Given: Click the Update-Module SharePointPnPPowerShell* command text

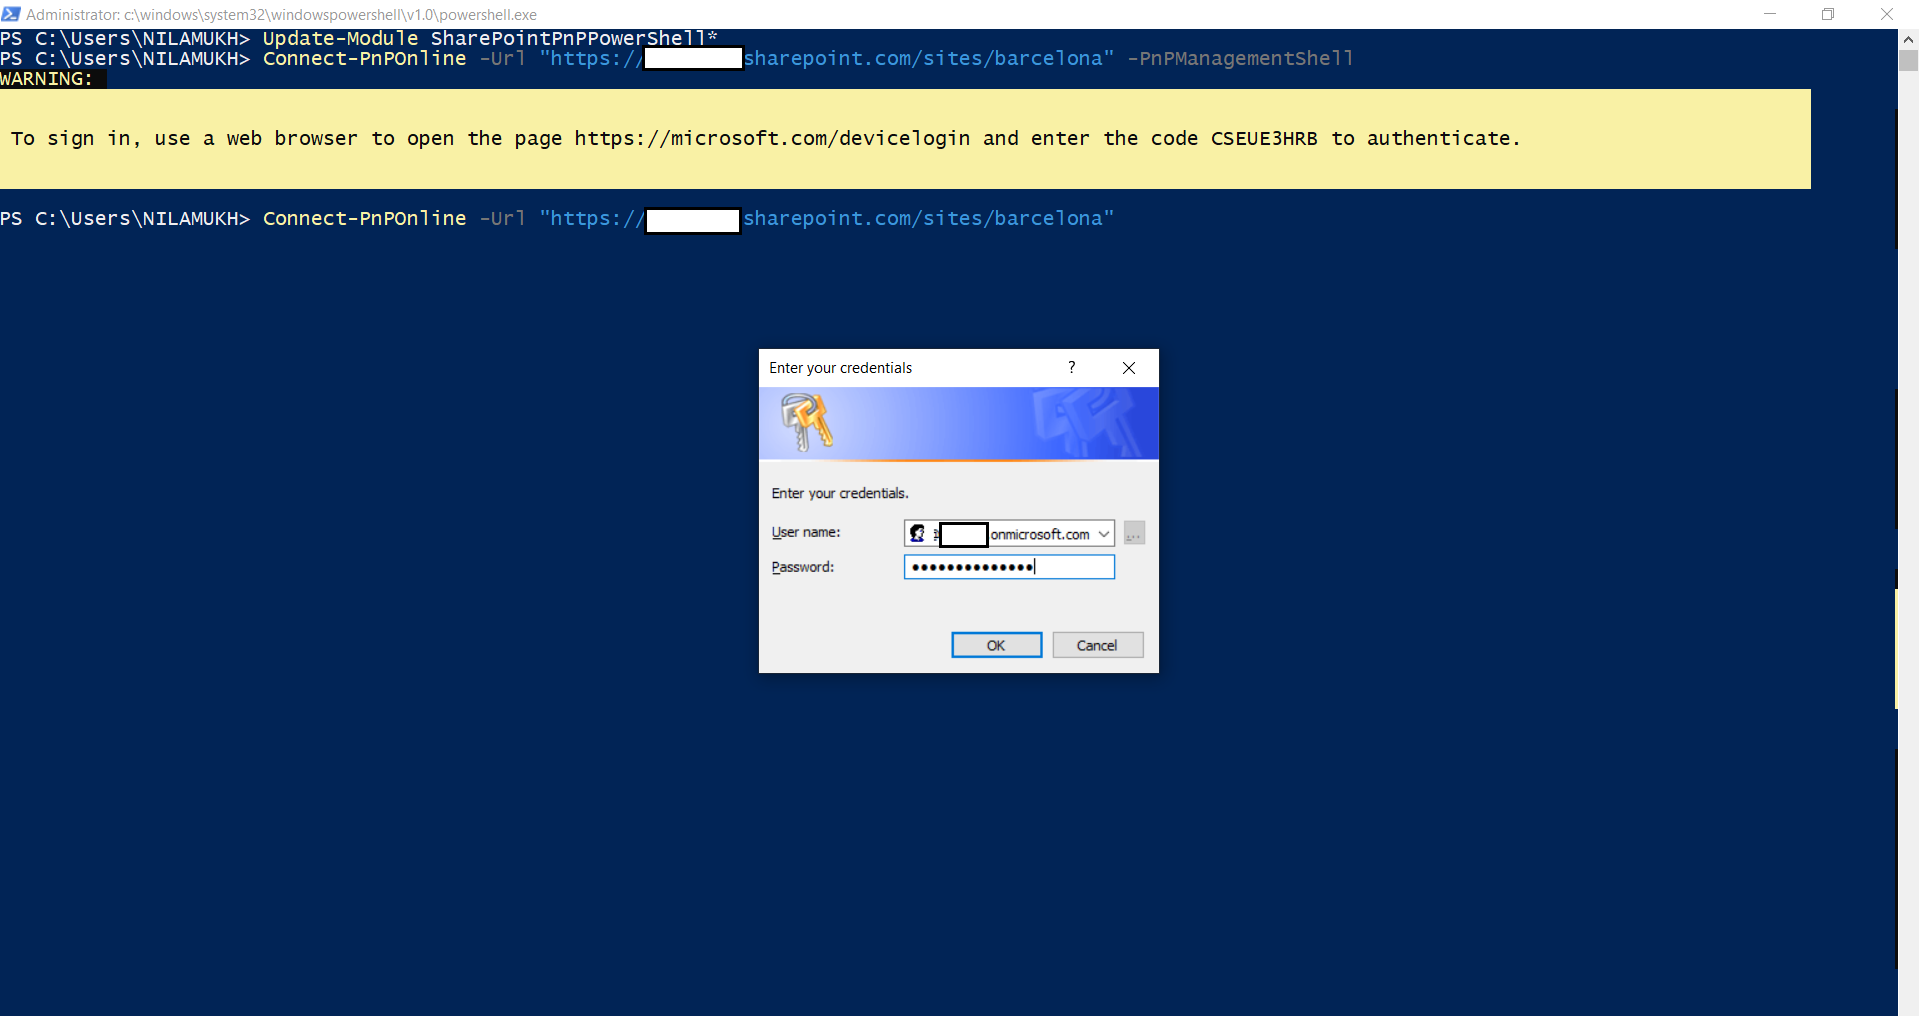Looking at the screenshot, I should pos(490,38).
